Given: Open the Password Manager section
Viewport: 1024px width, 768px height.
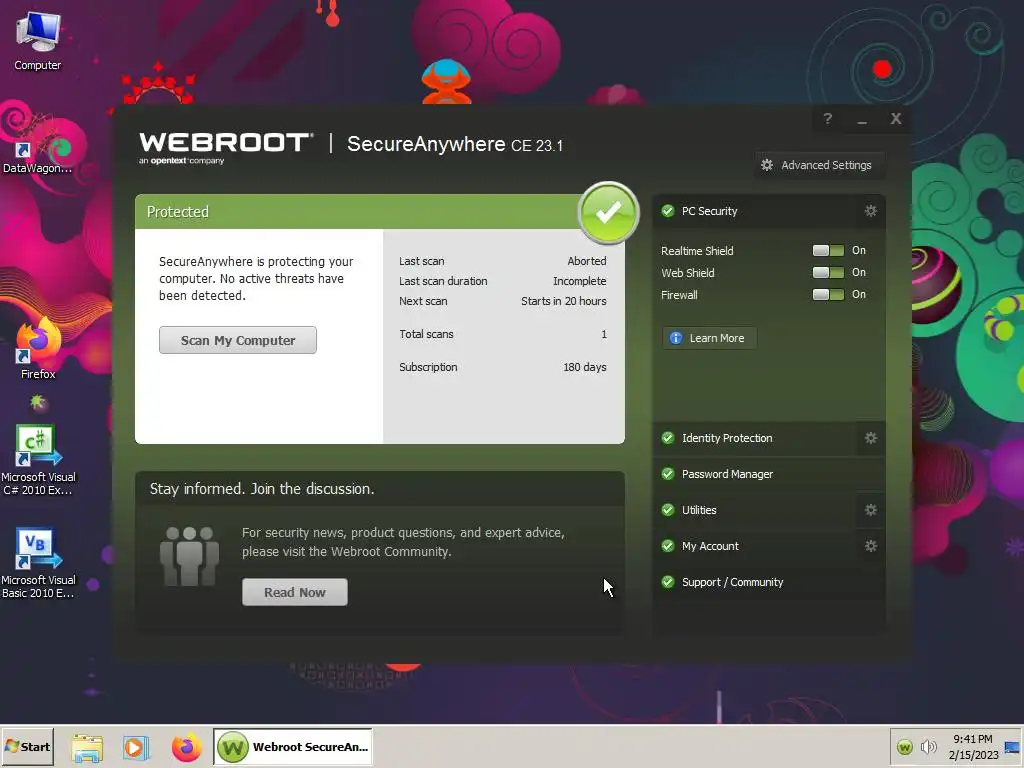Looking at the screenshot, I should [769, 474].
